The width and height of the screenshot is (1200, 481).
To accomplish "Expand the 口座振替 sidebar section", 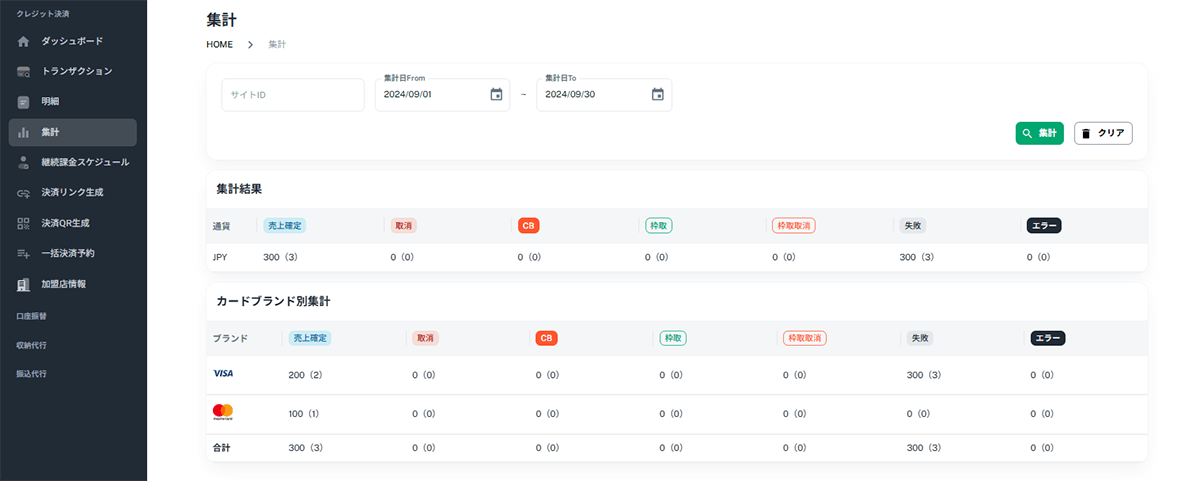I will tap(31, 316).
